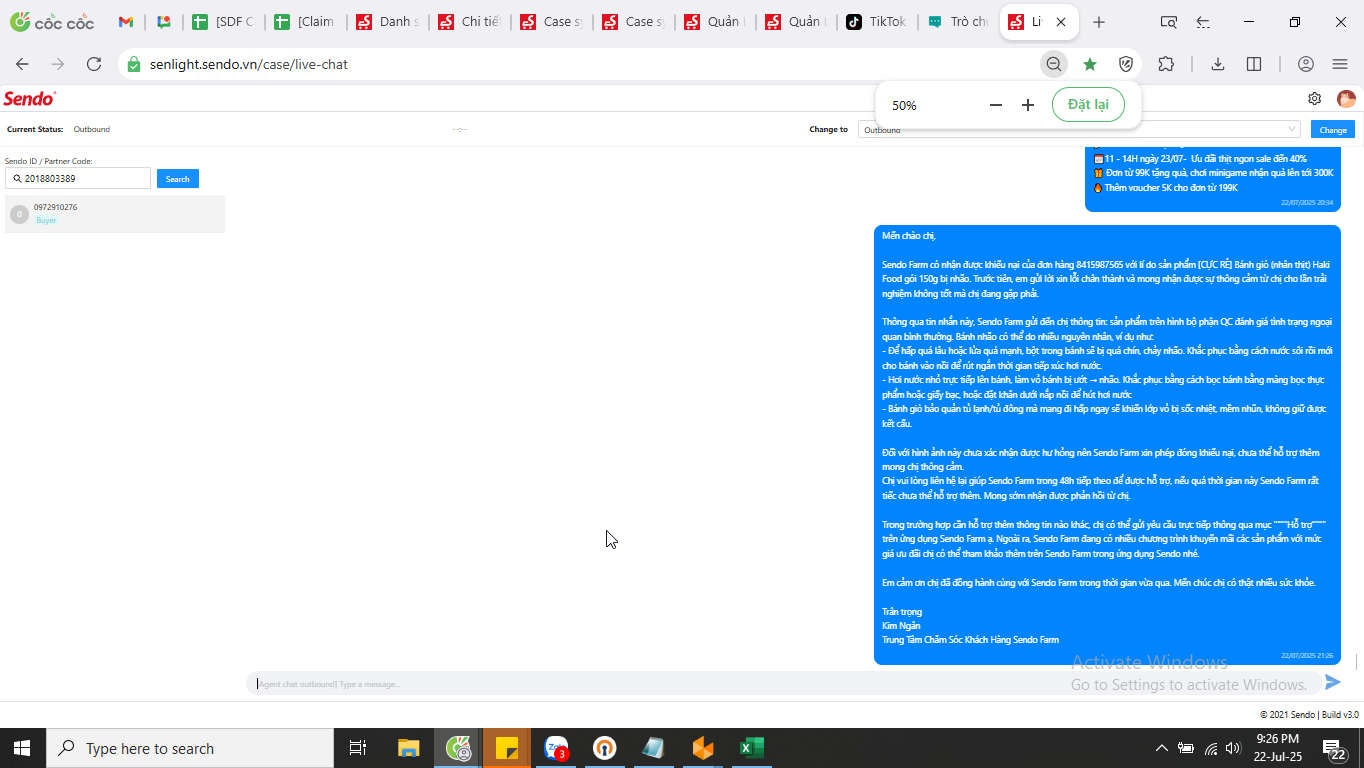Open the Cốc Cốc browser logo menu
The image size is (1364, 768).
52,22
